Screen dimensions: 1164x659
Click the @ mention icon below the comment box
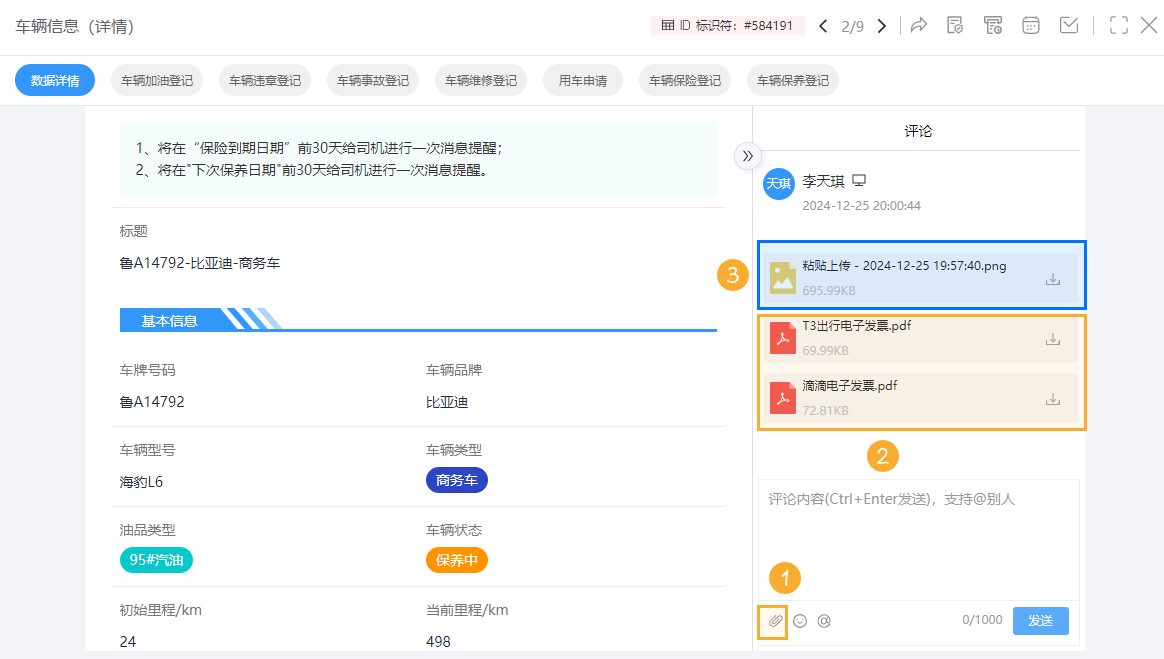823,621
